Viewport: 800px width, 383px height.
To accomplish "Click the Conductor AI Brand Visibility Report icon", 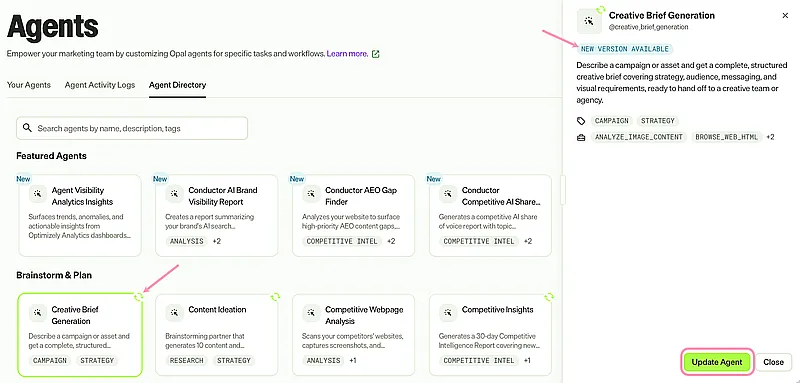I will 174,194.
